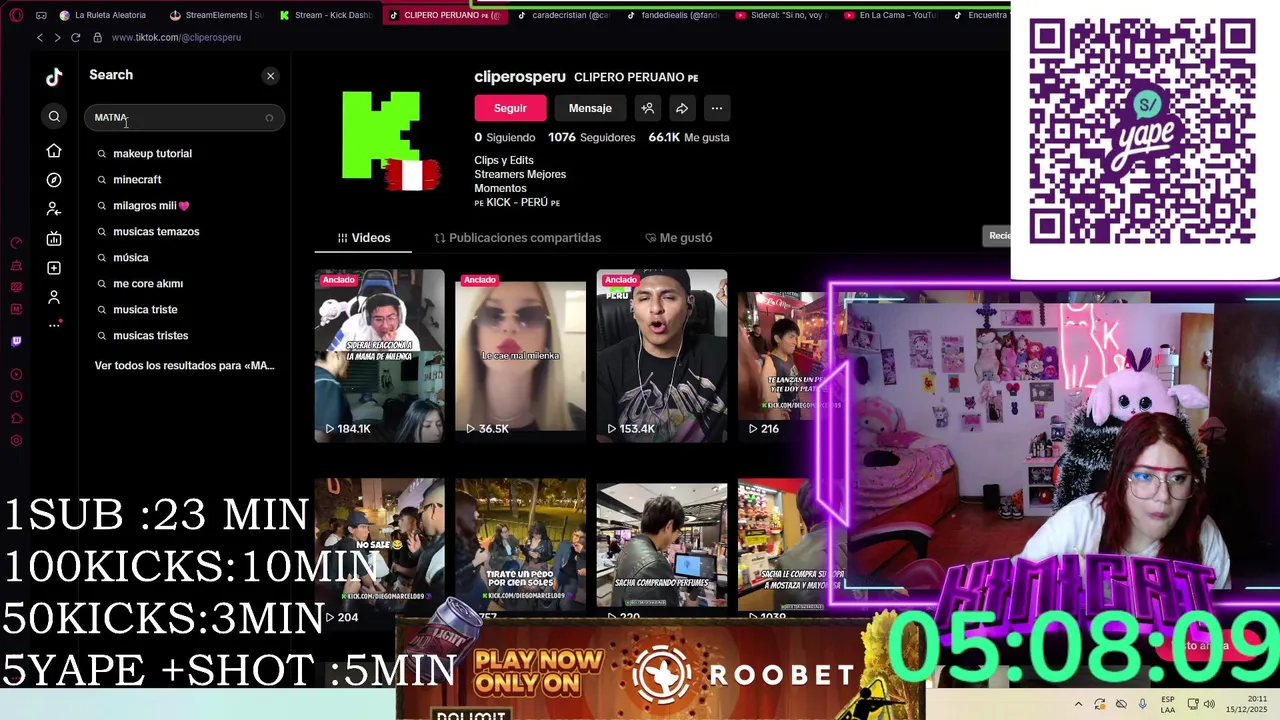This screenshot has width=1280, height=720.
Task: Open the TikTok LIVE icon
Action: (54, 239)
